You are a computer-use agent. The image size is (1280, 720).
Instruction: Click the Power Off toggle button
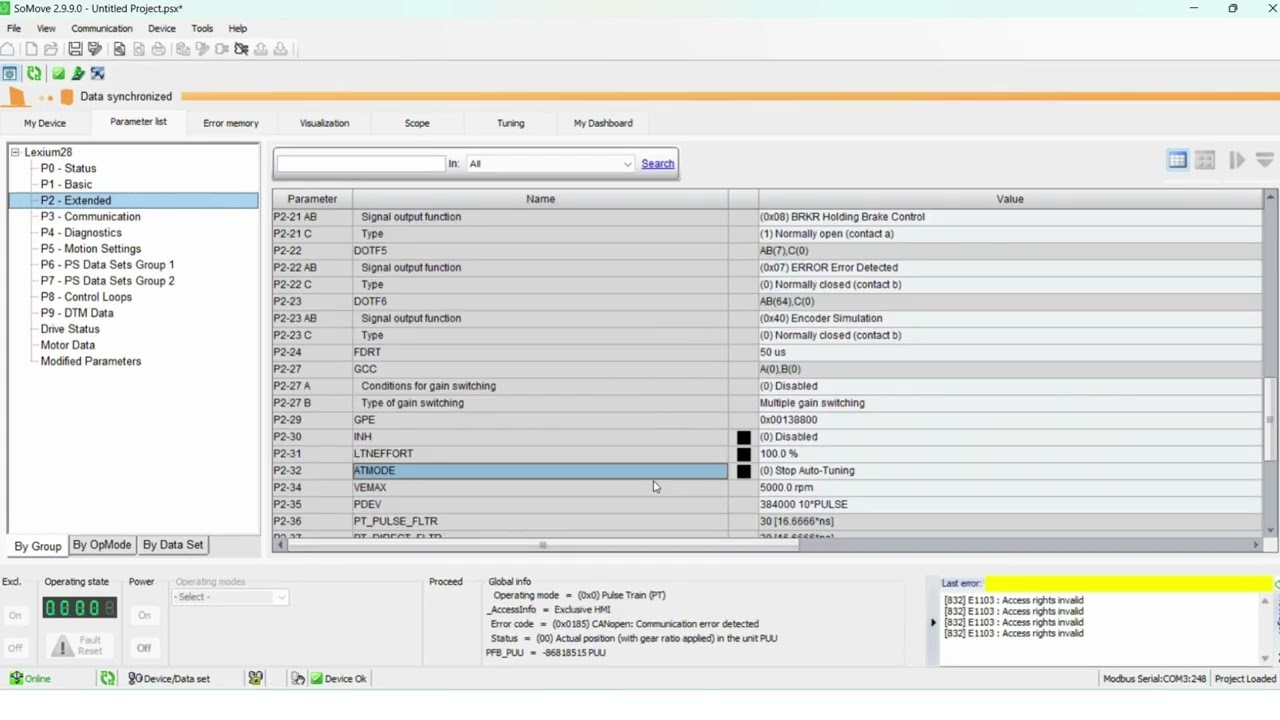tap(144, 648)
